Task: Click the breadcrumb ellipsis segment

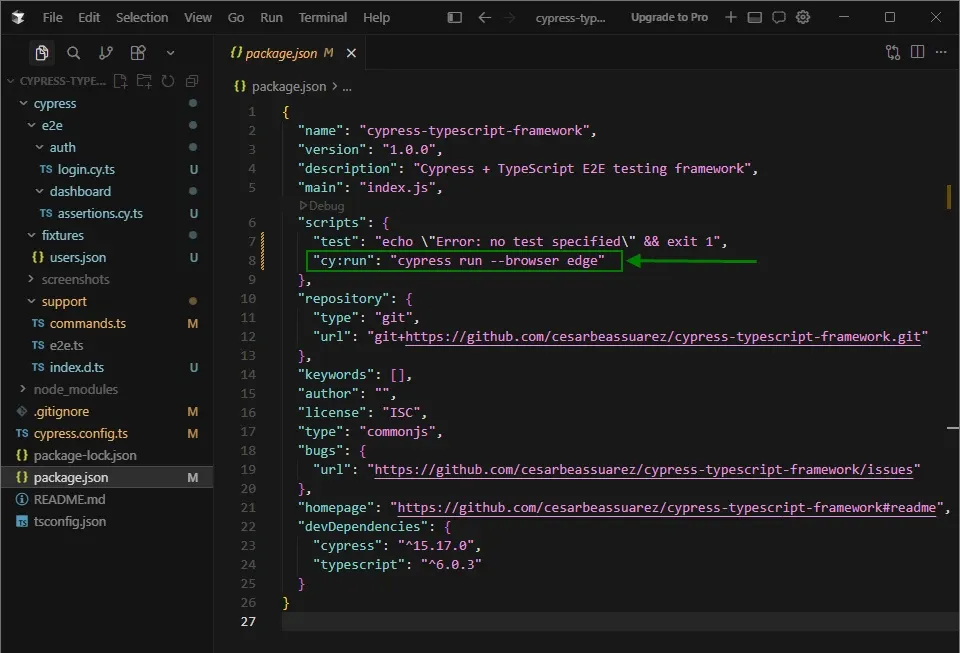Action: (x=347, y=87)
